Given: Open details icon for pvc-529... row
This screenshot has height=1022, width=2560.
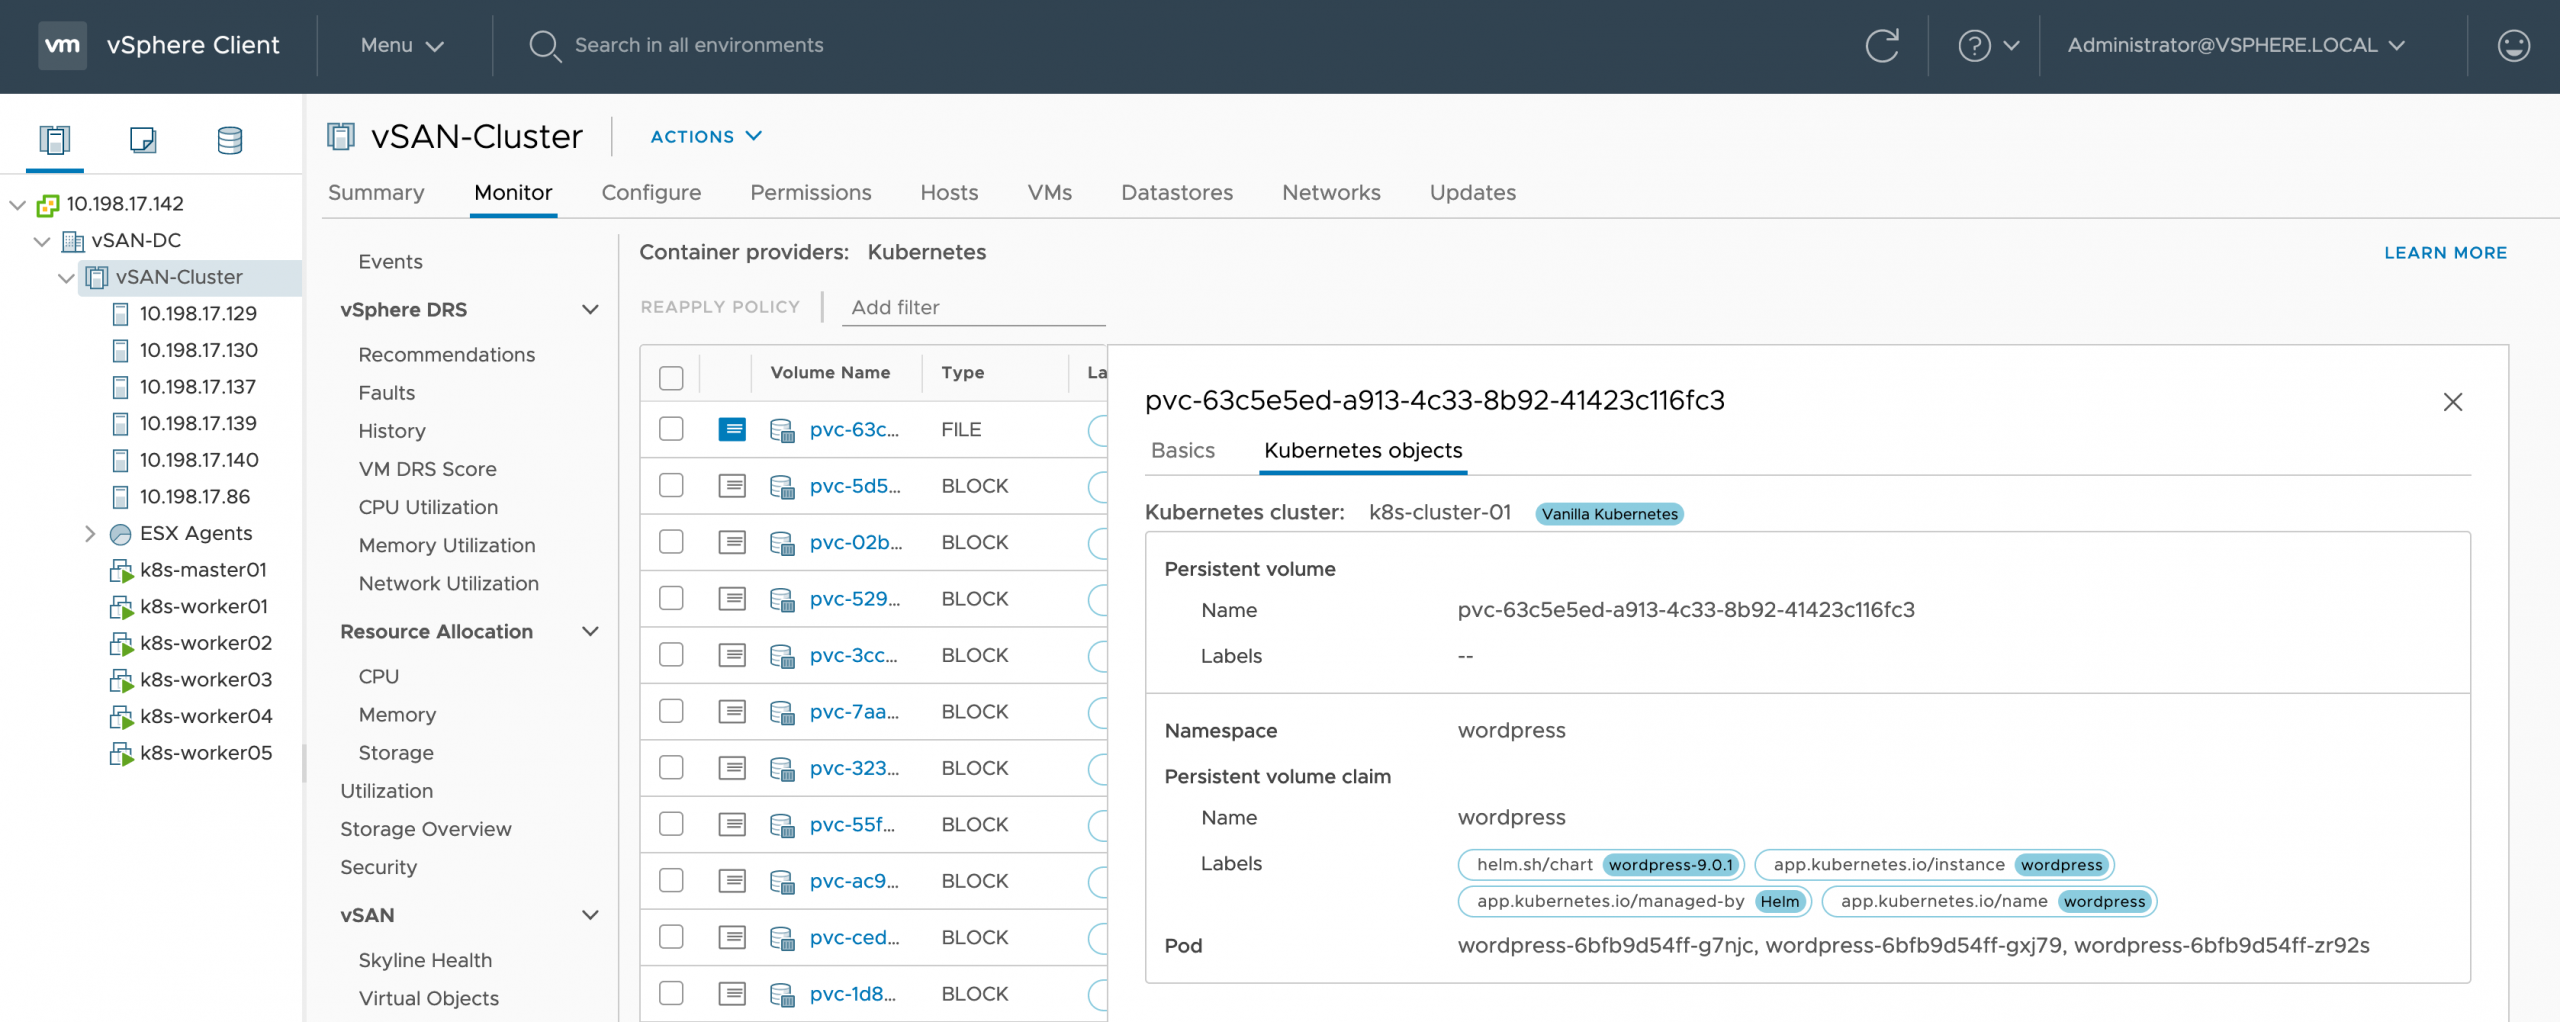Looking at the screenshot, I should click(x=732, y=599).
